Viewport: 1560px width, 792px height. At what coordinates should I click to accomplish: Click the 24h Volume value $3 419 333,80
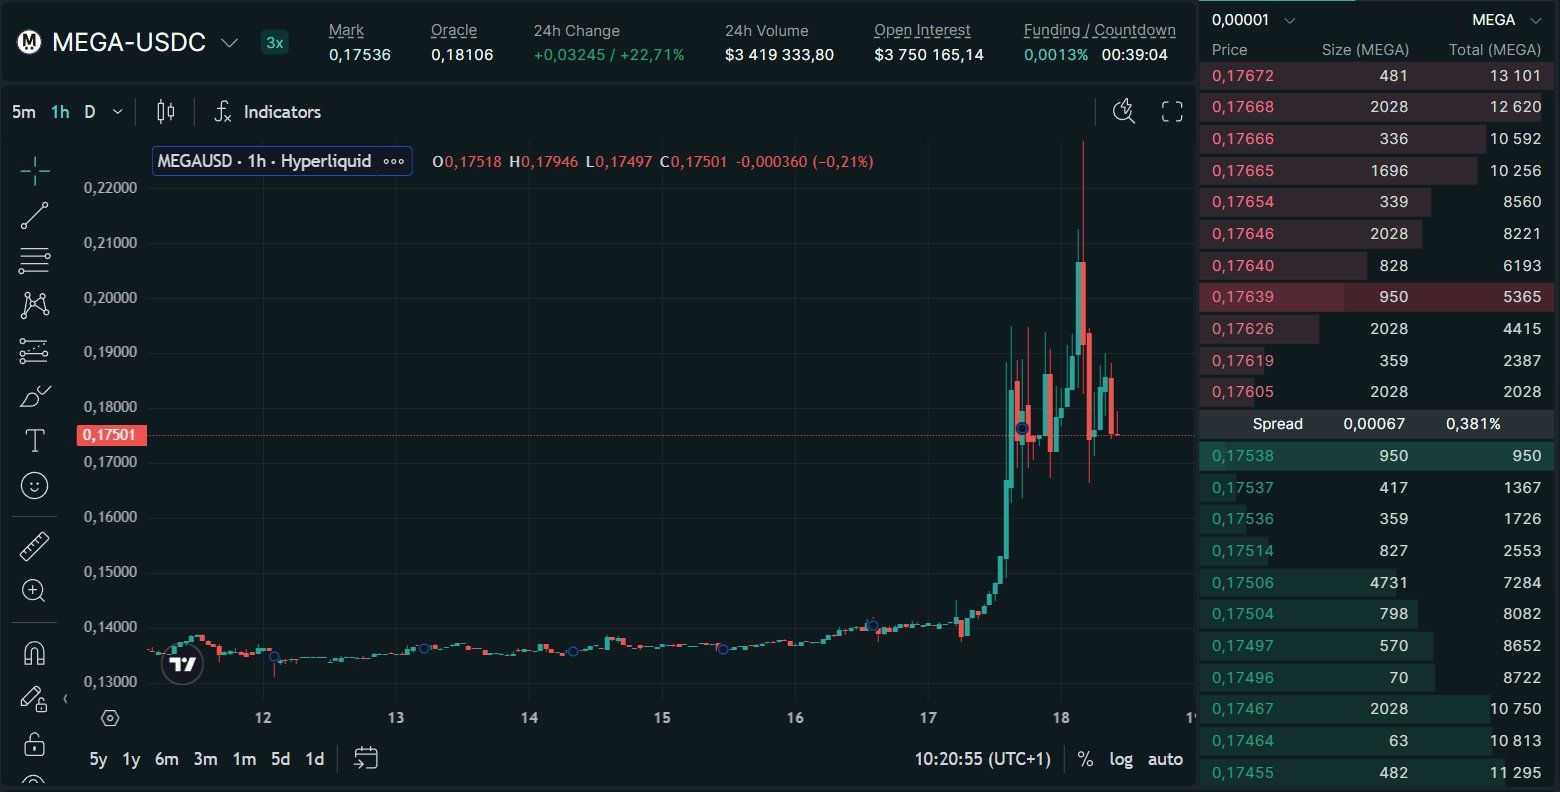(x=779, y=54)
